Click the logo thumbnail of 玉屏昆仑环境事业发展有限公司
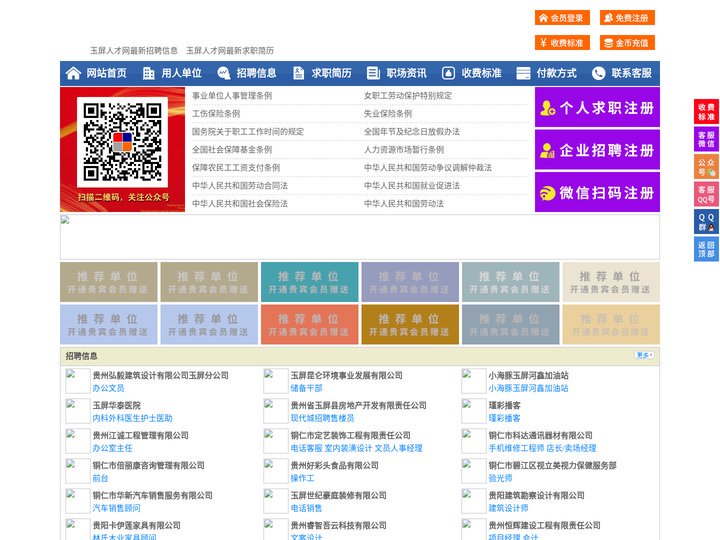The width and height of the screenshot is (720, 540). 276,381
